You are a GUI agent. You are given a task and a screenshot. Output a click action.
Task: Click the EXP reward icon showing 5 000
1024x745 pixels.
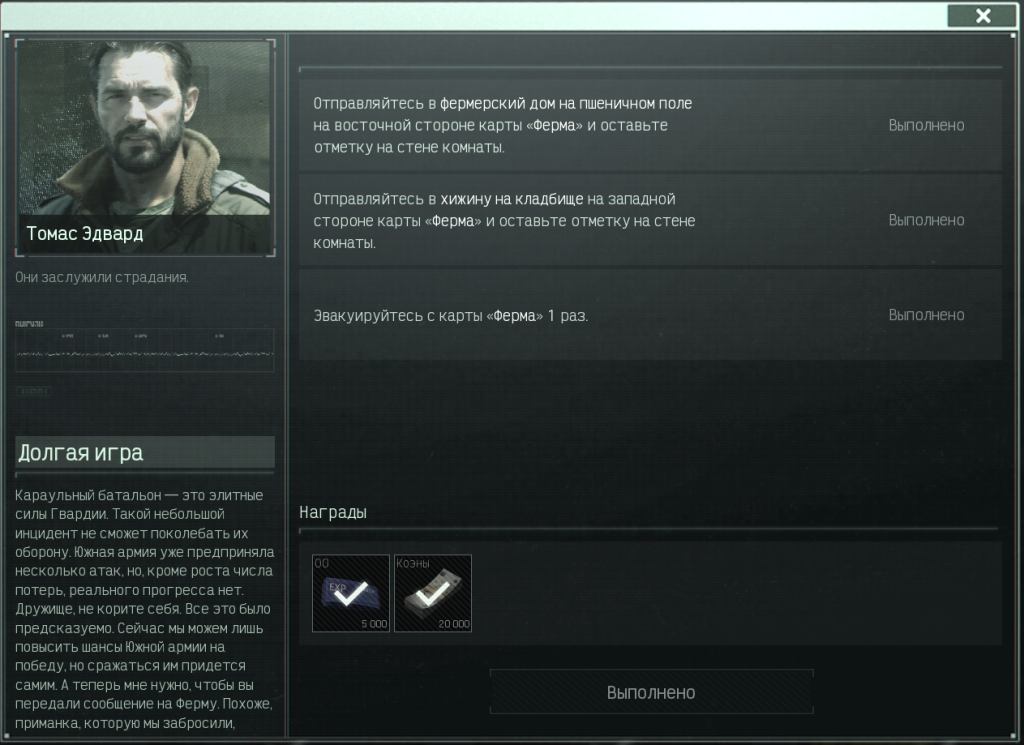click(351, 593)
